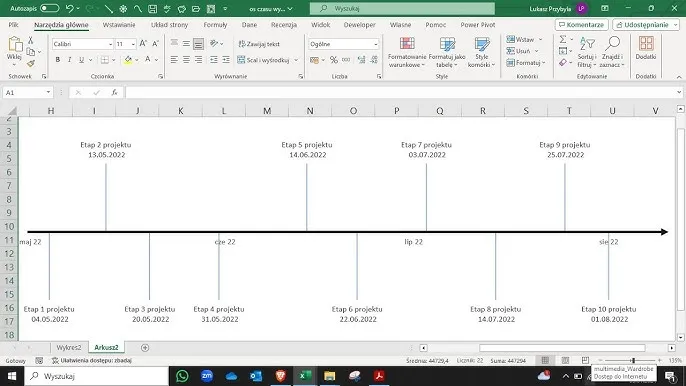The height and width of the screenshot is (386, 686).
Task: Click the percent style icon
Action: click(x=334, y=60)
